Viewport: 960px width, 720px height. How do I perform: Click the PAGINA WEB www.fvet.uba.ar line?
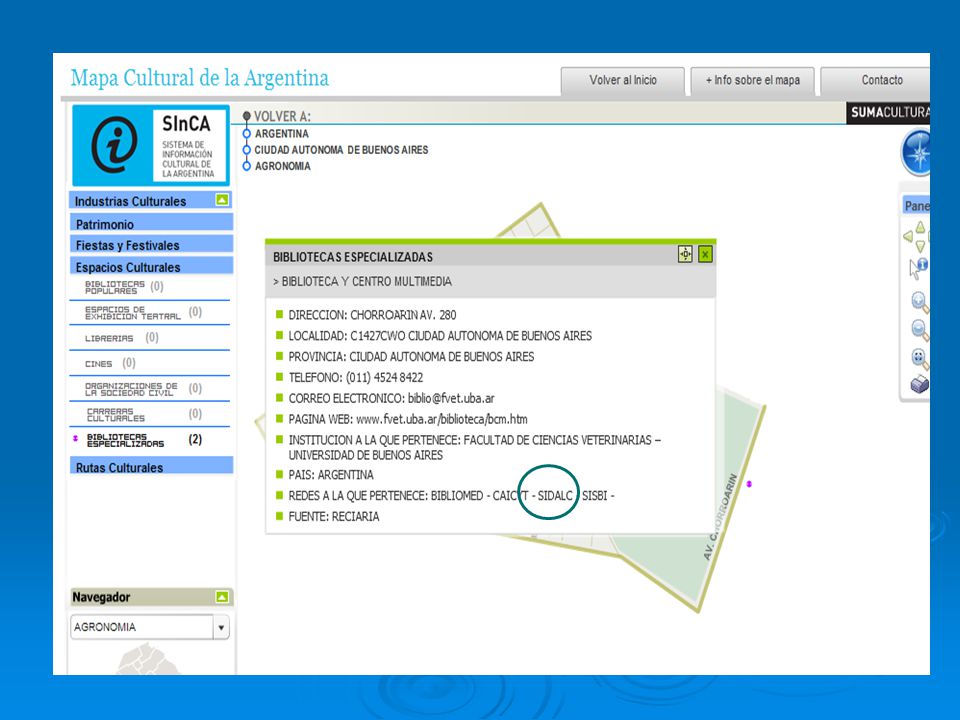pyautogui.click(x=408, y=419)
